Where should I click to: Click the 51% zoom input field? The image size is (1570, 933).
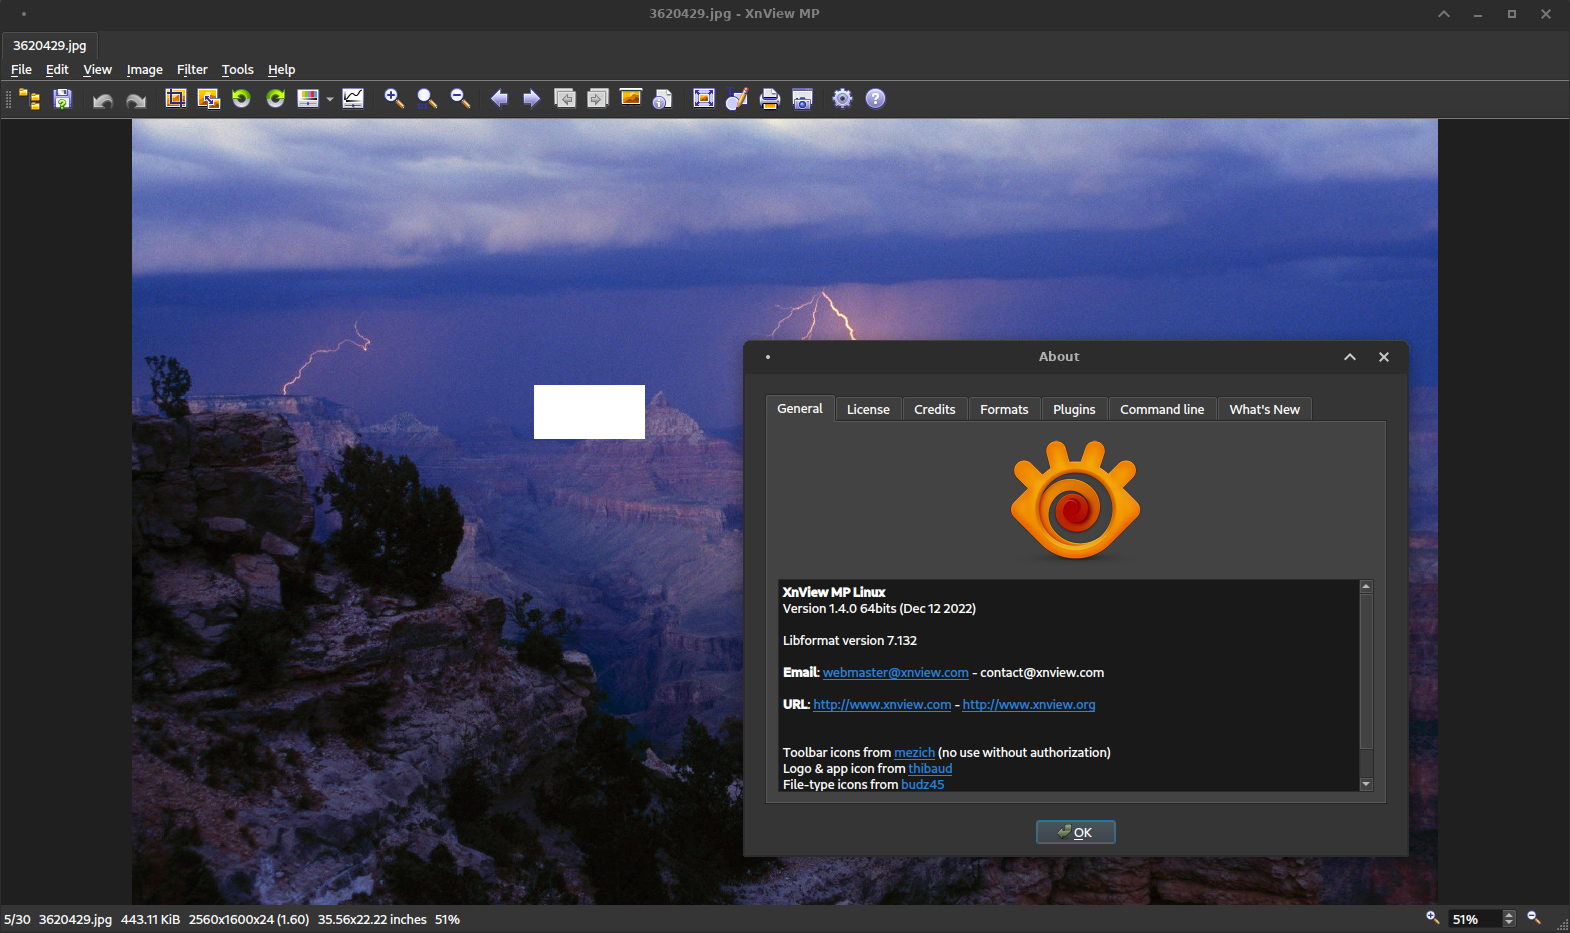(x=1474, y=919)
